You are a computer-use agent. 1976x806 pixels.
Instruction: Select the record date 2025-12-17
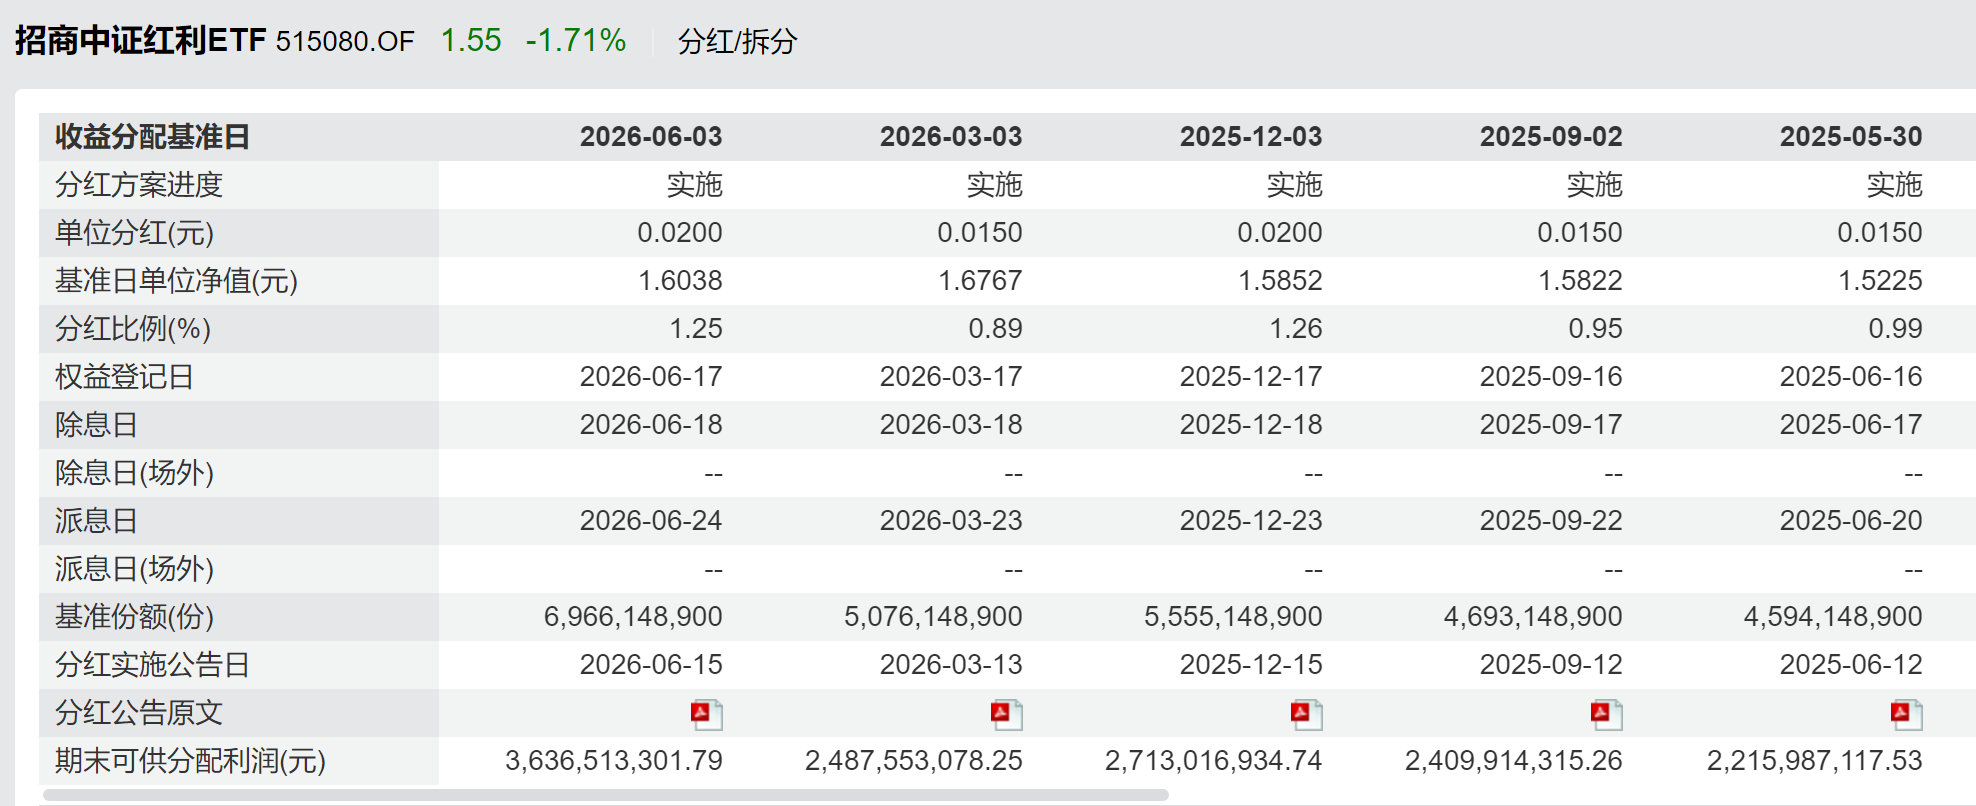coord(1251,377)
